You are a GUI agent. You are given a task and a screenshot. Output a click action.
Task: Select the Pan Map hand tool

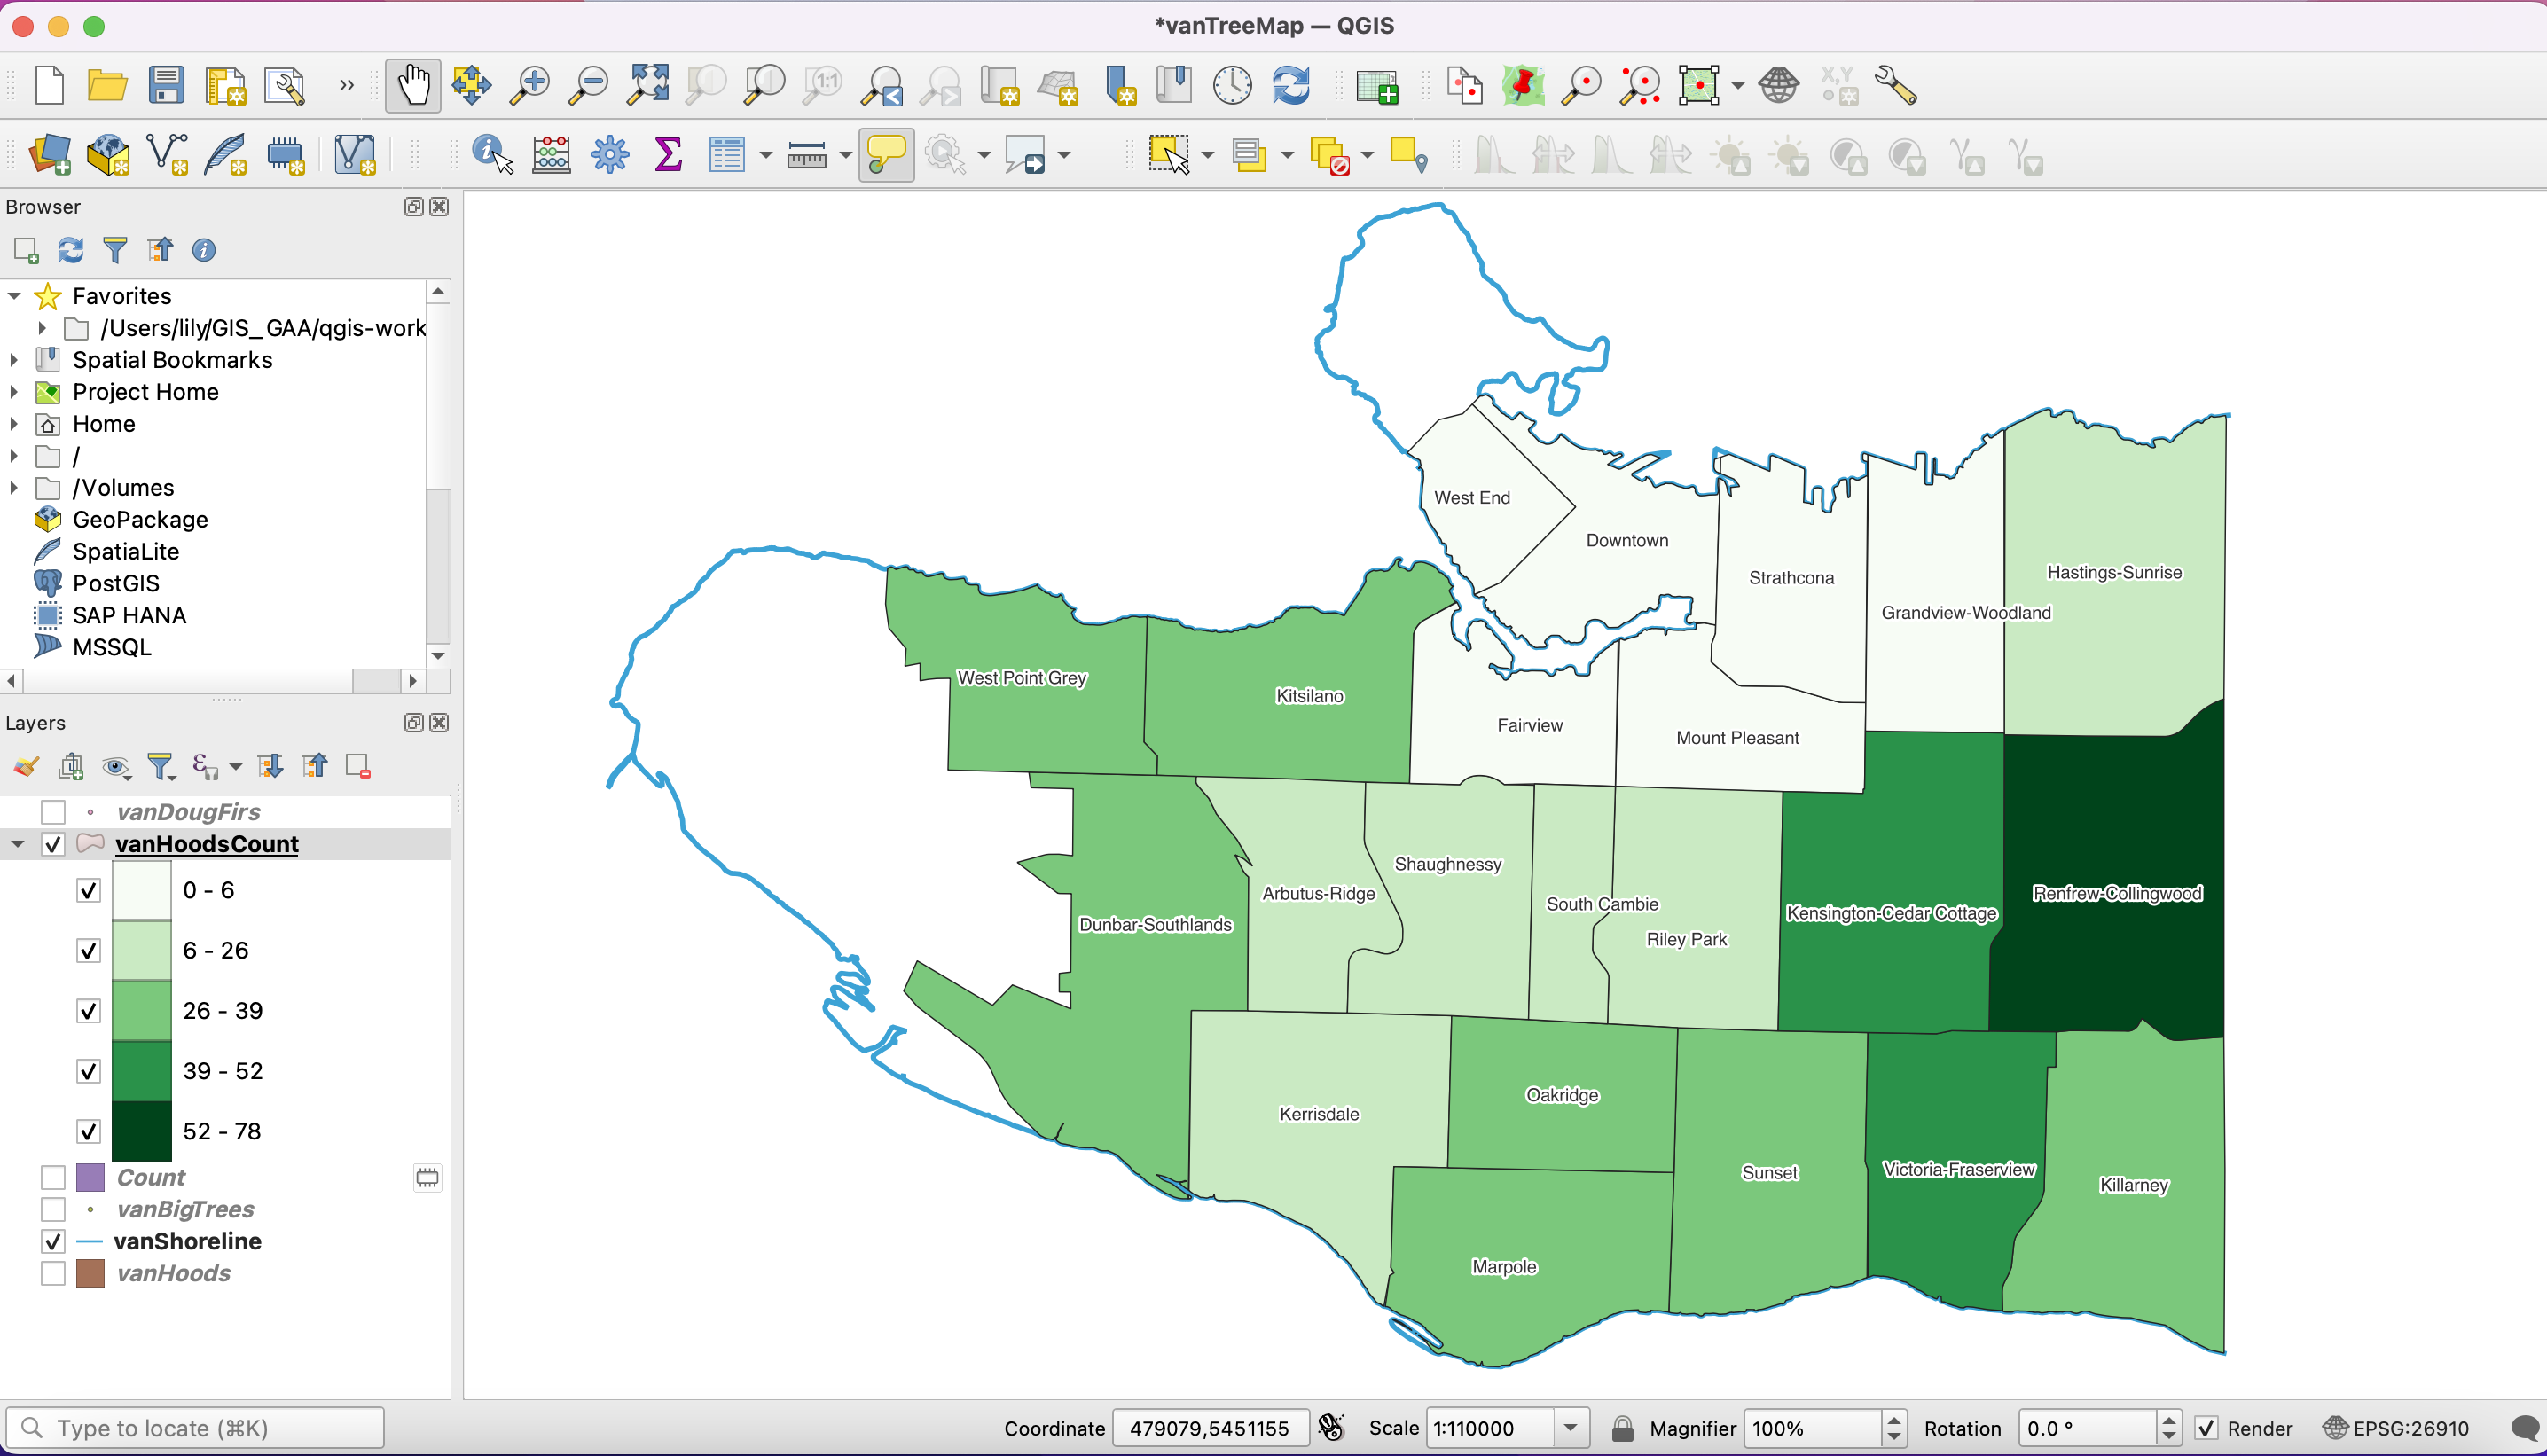point(412,86)
